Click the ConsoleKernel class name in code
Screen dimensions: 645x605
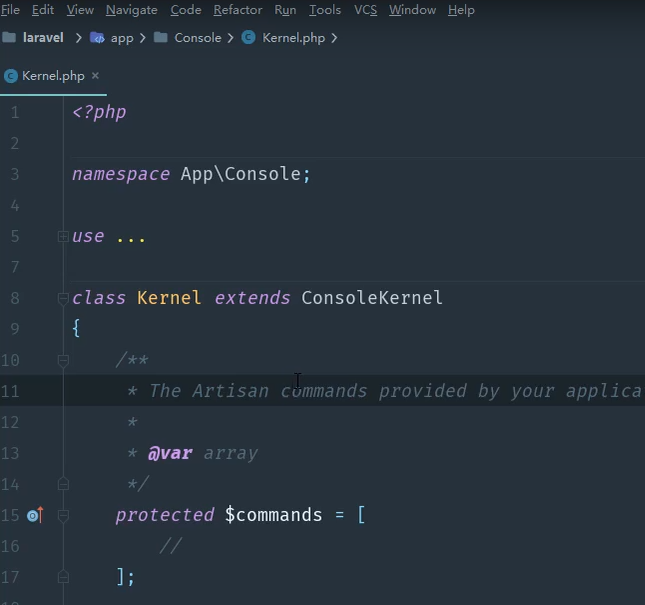372,298
